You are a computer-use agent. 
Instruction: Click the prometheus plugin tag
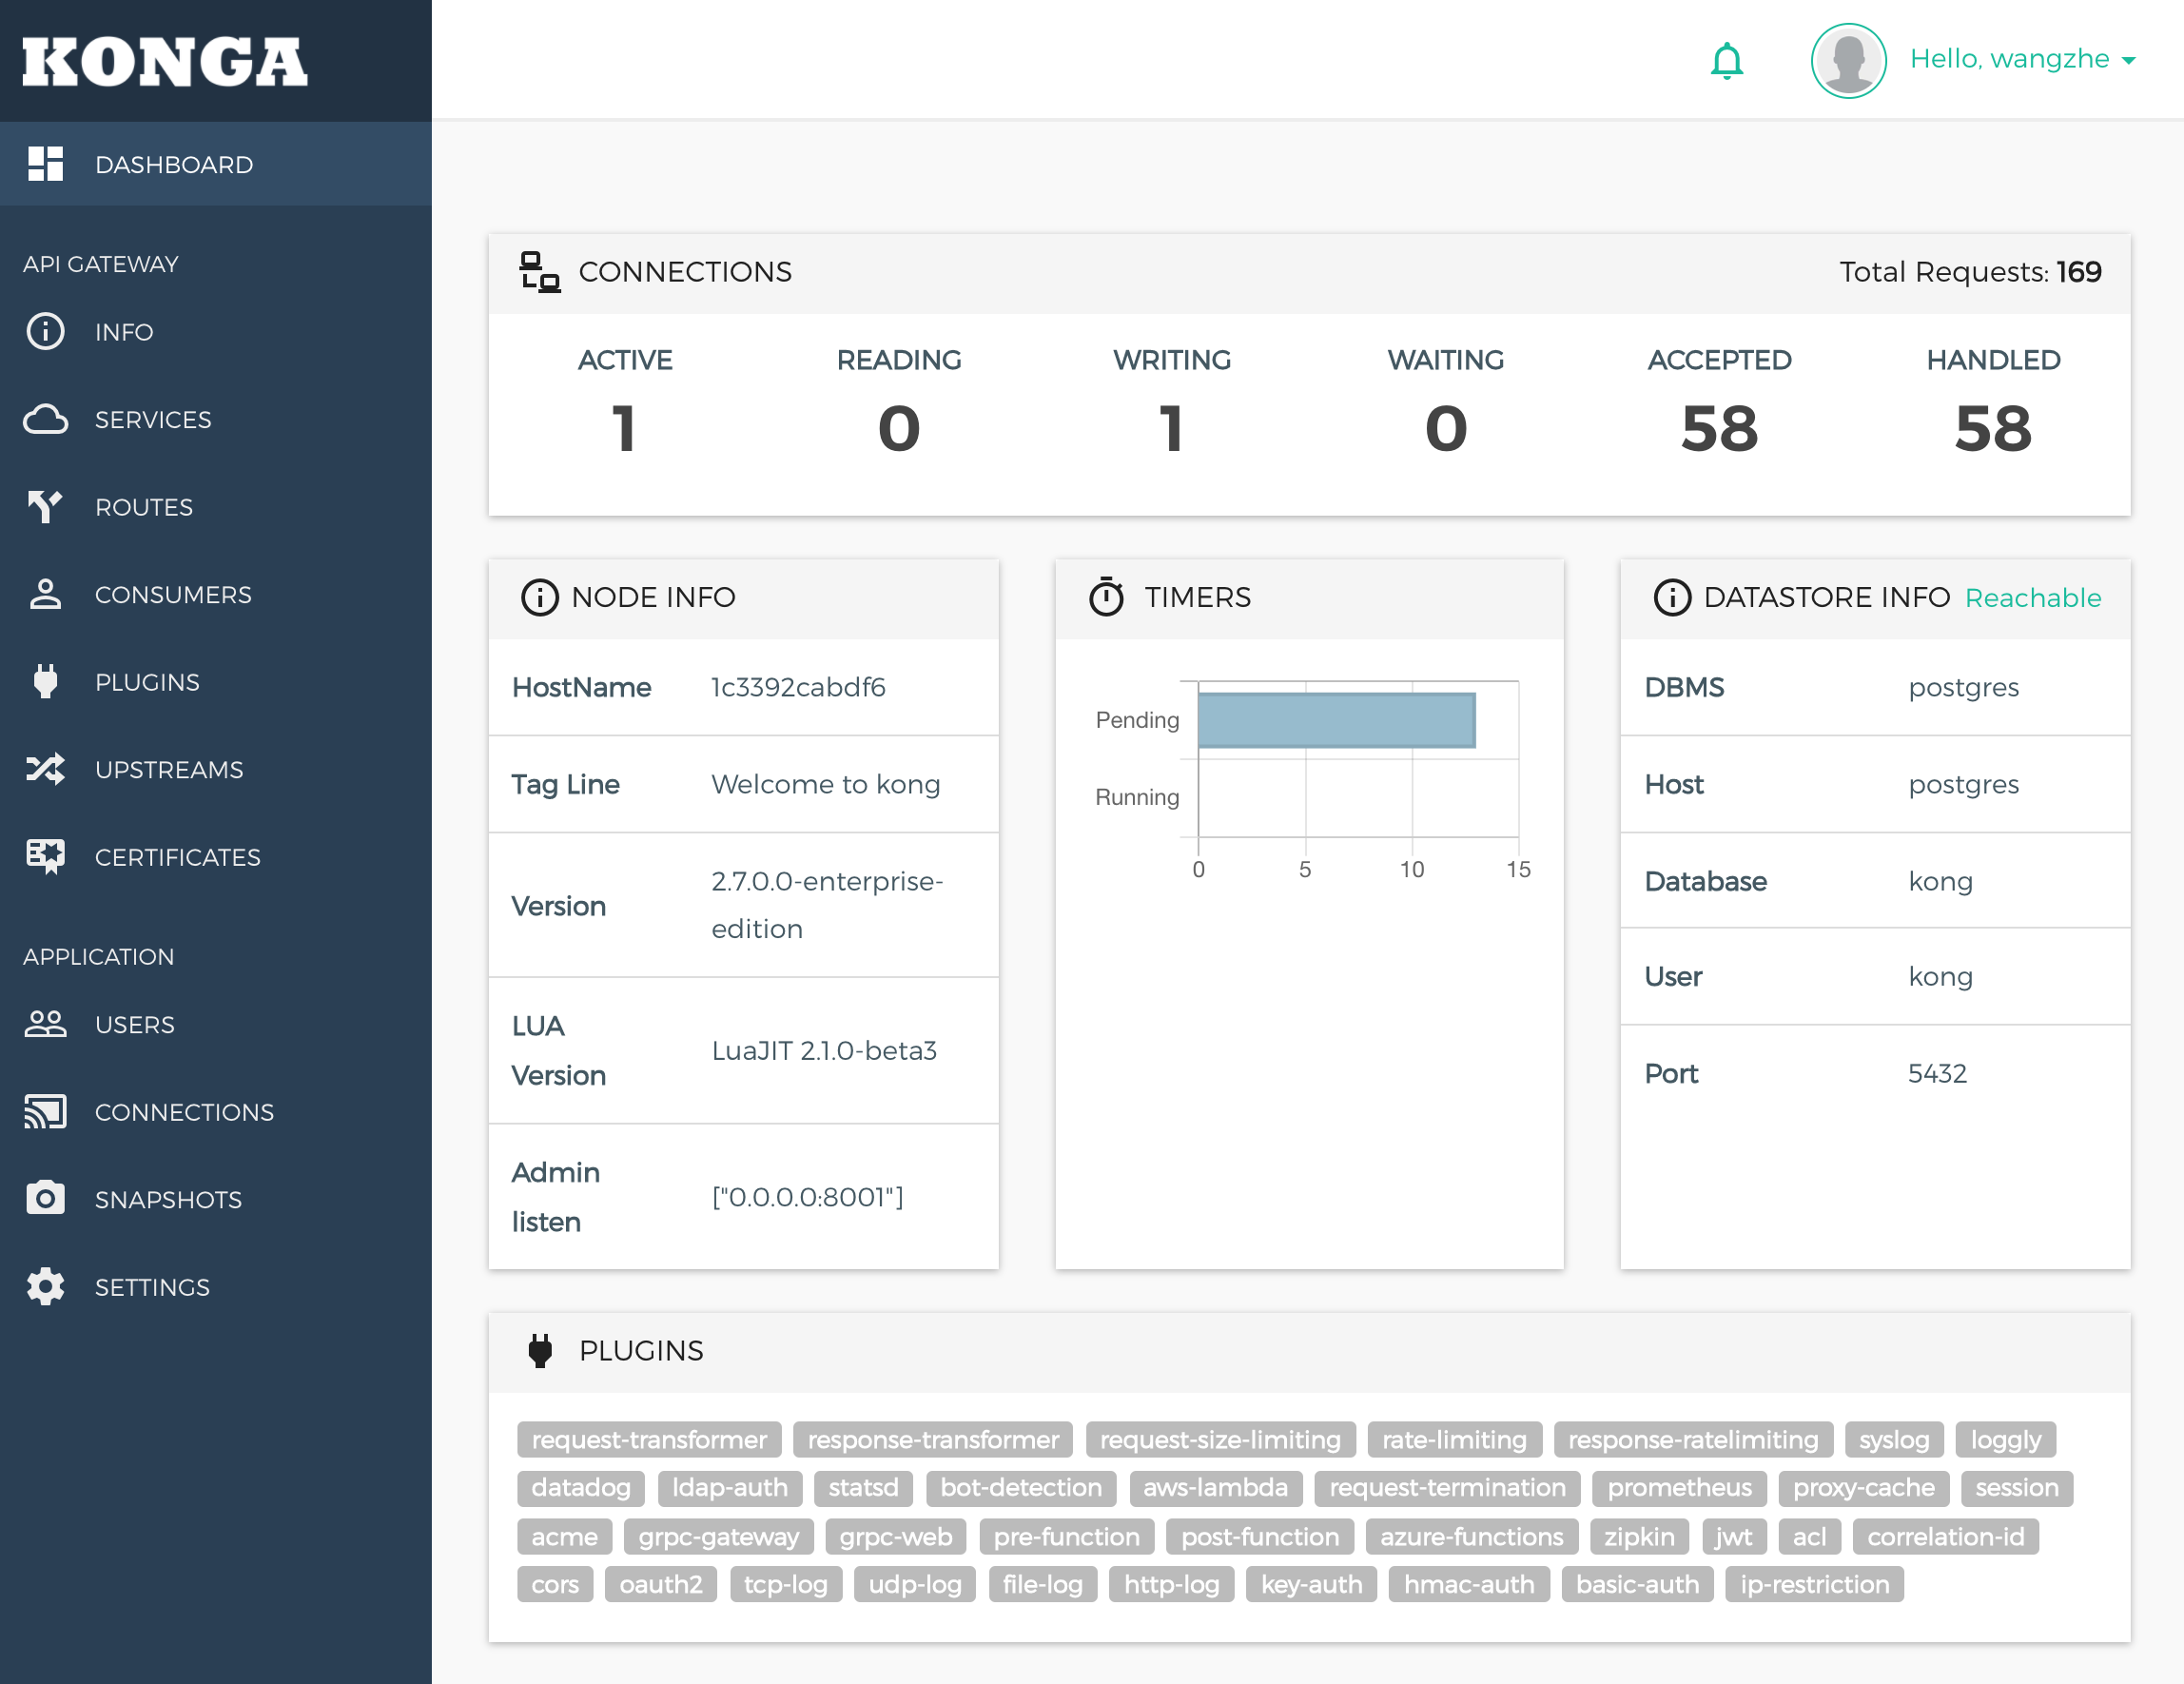pyautogui.click(x=1678, y=1487)
